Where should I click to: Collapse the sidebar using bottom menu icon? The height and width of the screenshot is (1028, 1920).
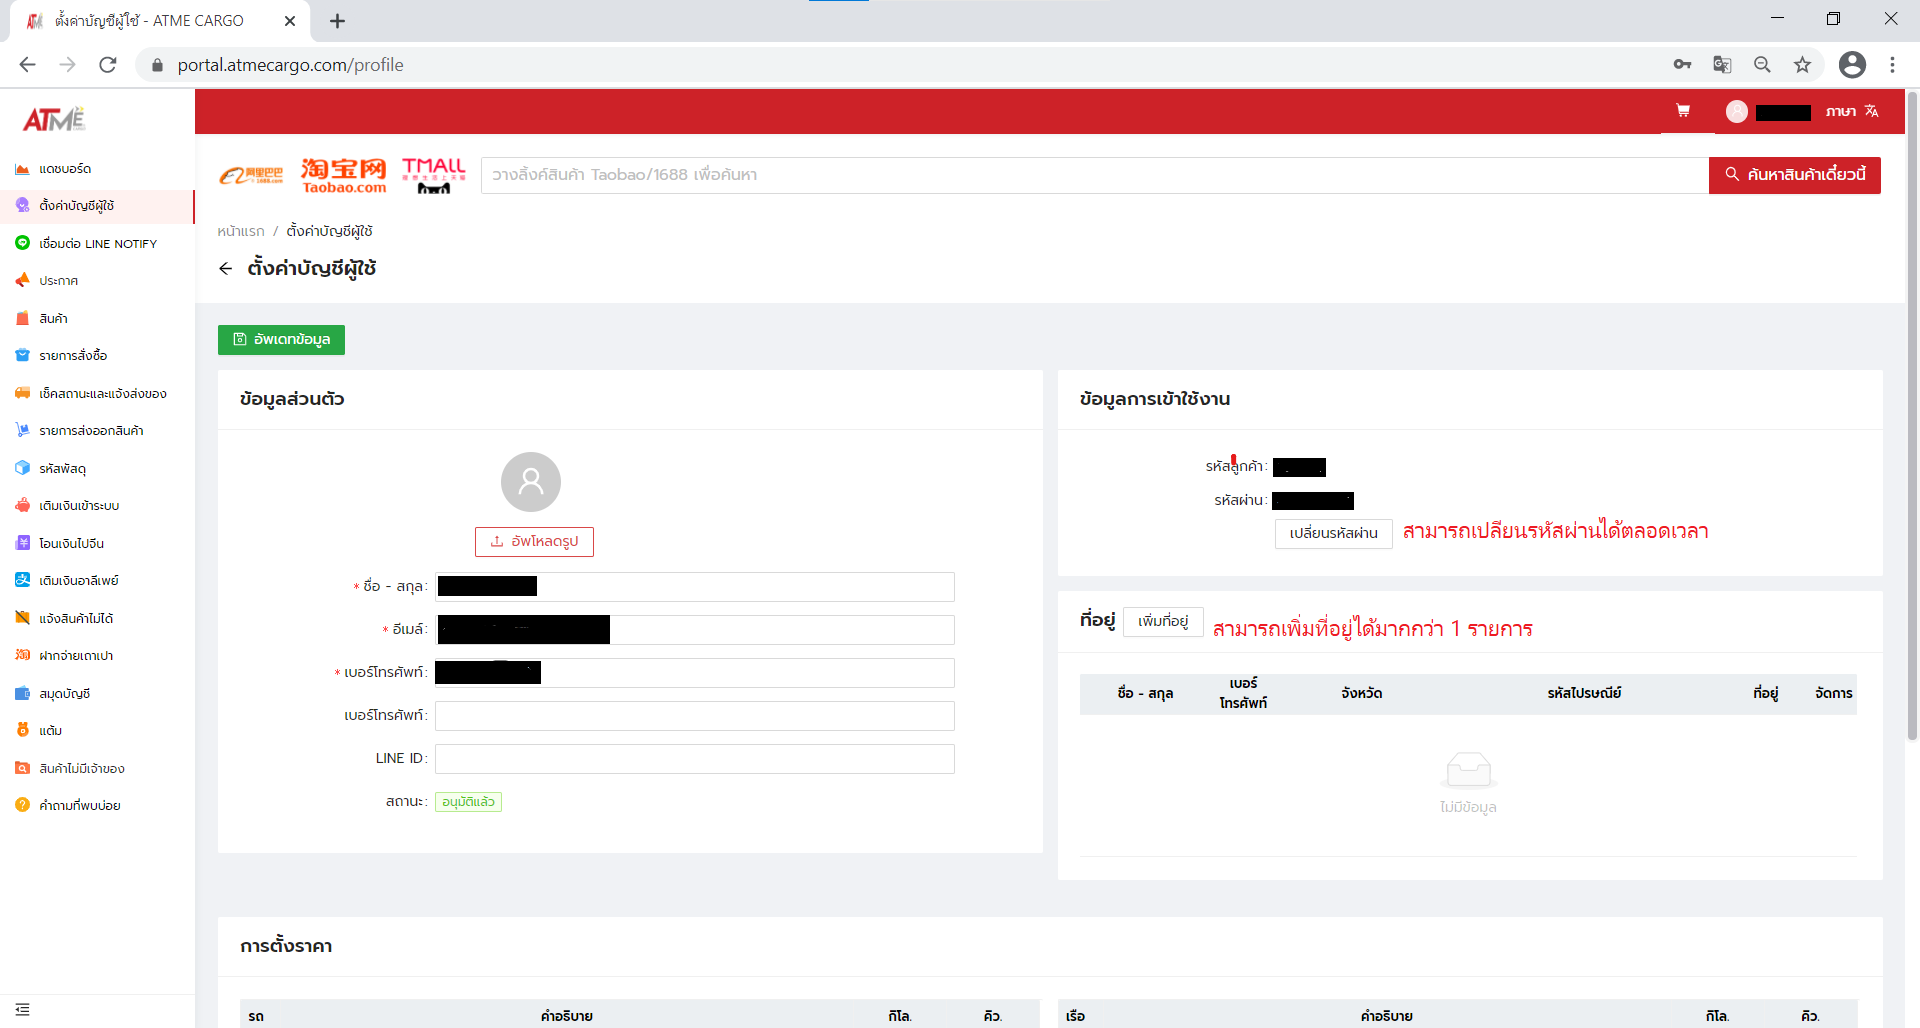pos(23,1010)
